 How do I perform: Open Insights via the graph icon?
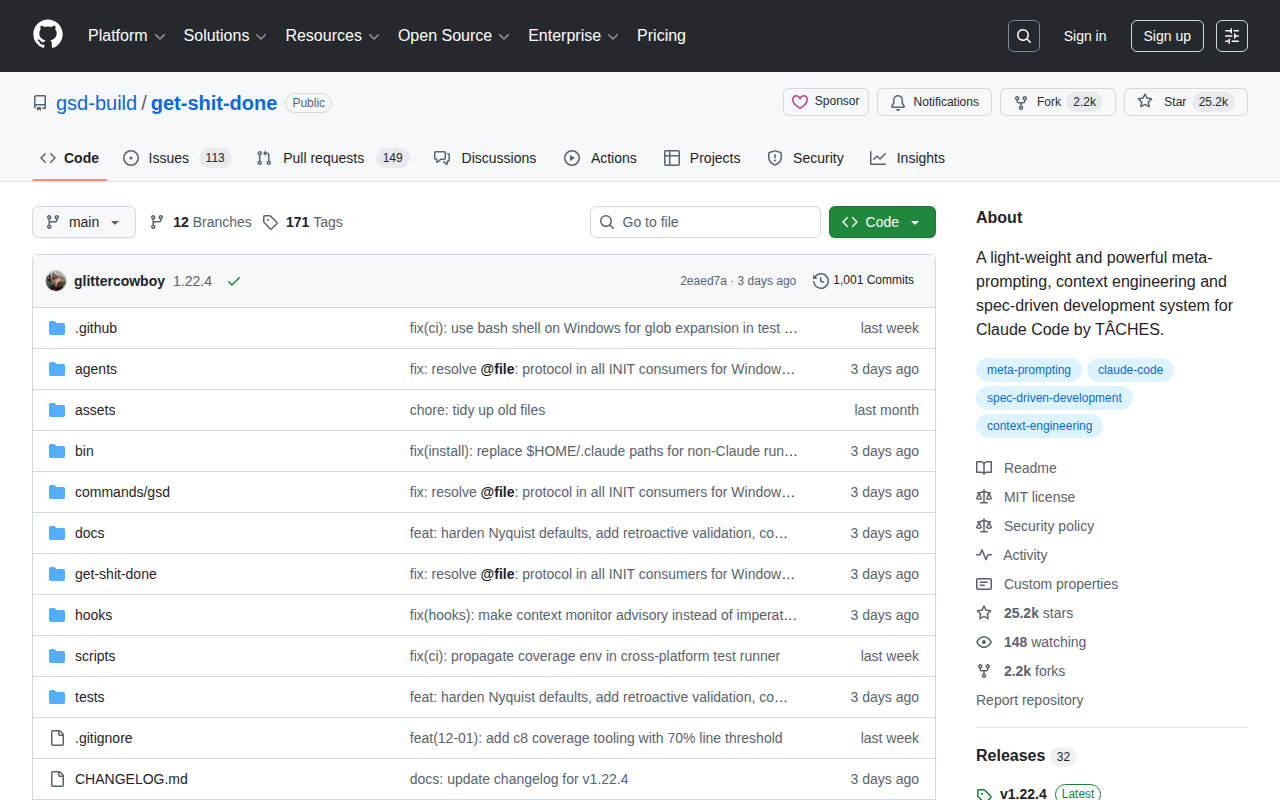(876, 158)
